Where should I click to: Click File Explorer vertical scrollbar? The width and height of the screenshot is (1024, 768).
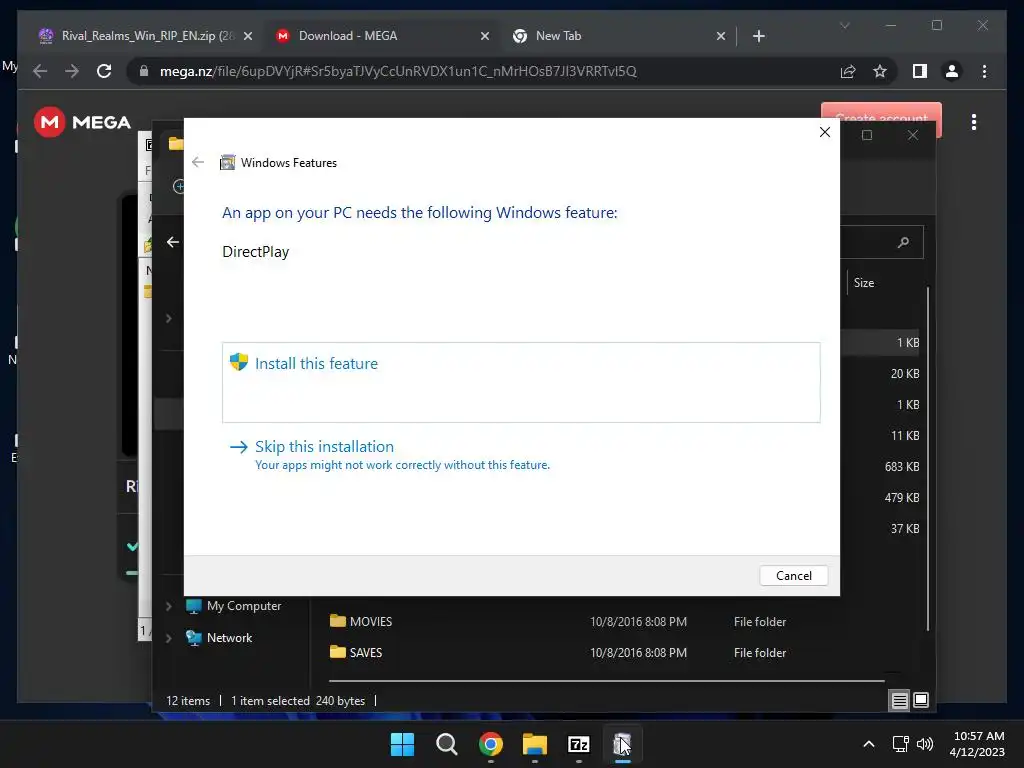click(927, 458)
